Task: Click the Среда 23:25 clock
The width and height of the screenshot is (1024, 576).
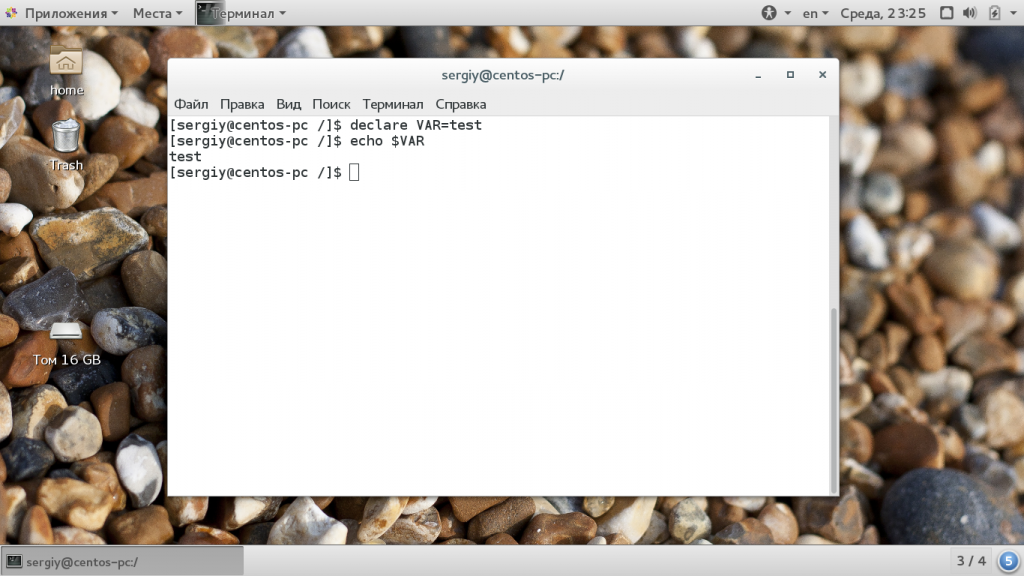Action: coord(883,13)
